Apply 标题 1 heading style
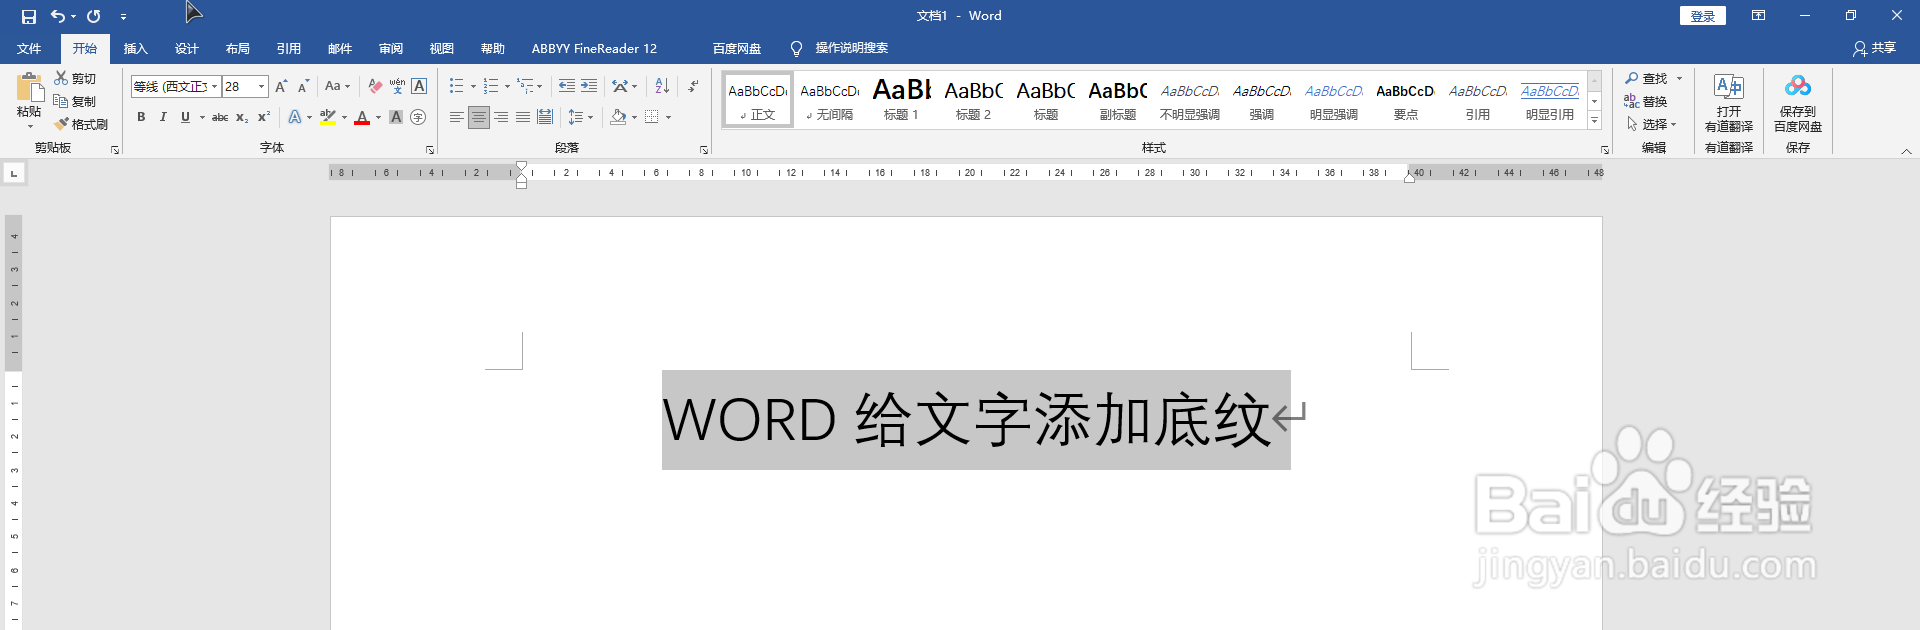Image resolution: width=1920 pixels, height=630 pixels. tap(901, 99)
